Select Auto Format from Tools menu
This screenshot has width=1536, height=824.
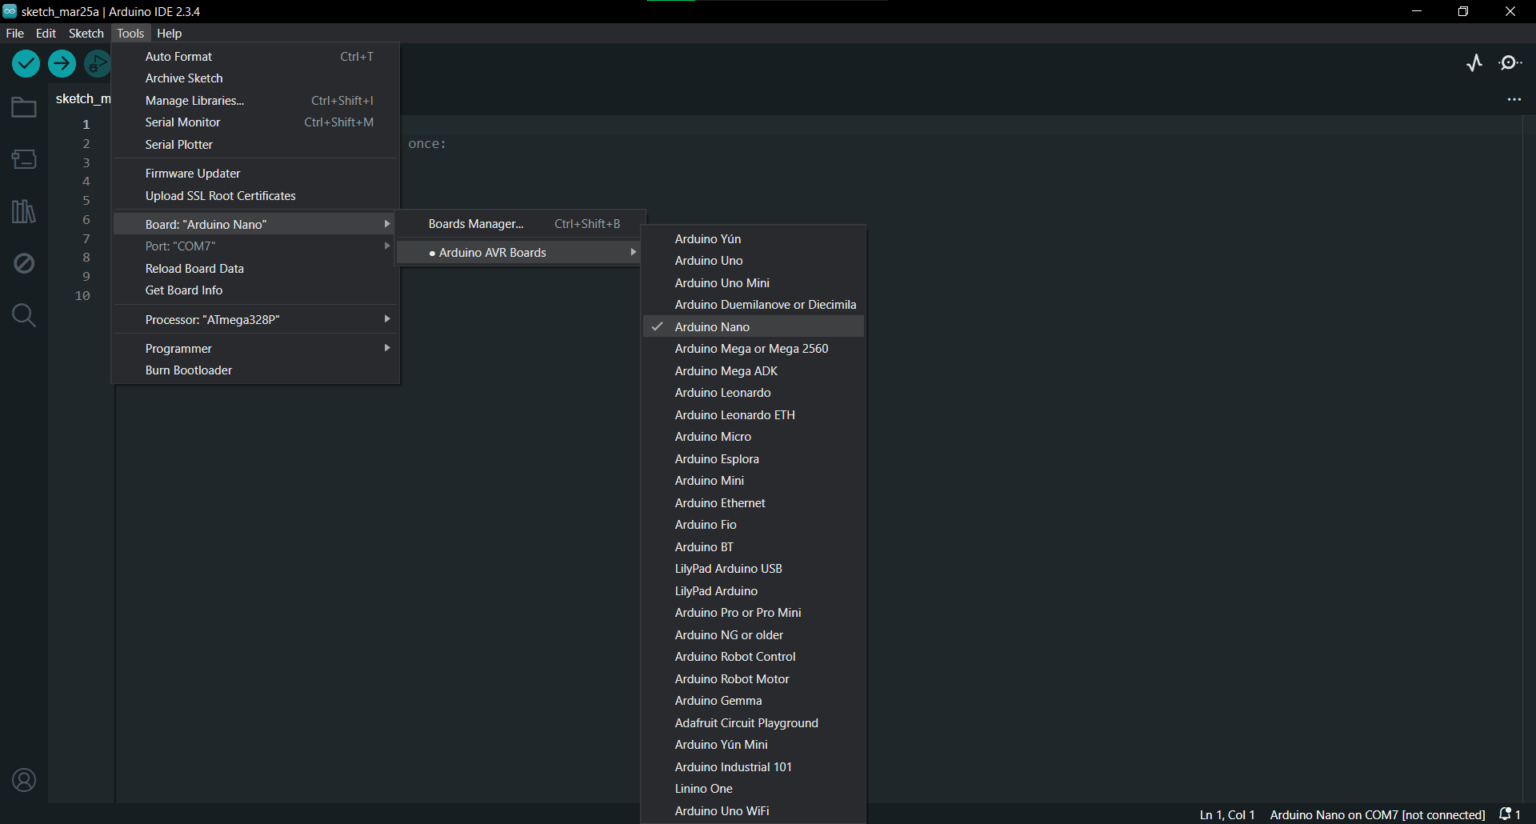179,57
